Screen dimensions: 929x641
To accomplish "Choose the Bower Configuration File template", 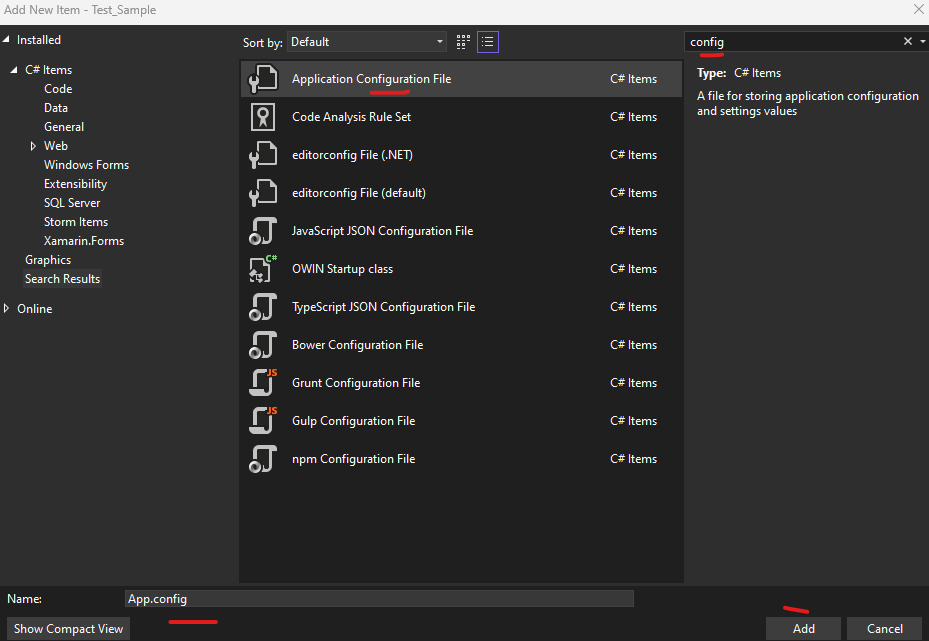I will pyautogui.click(x=355, y=344).
